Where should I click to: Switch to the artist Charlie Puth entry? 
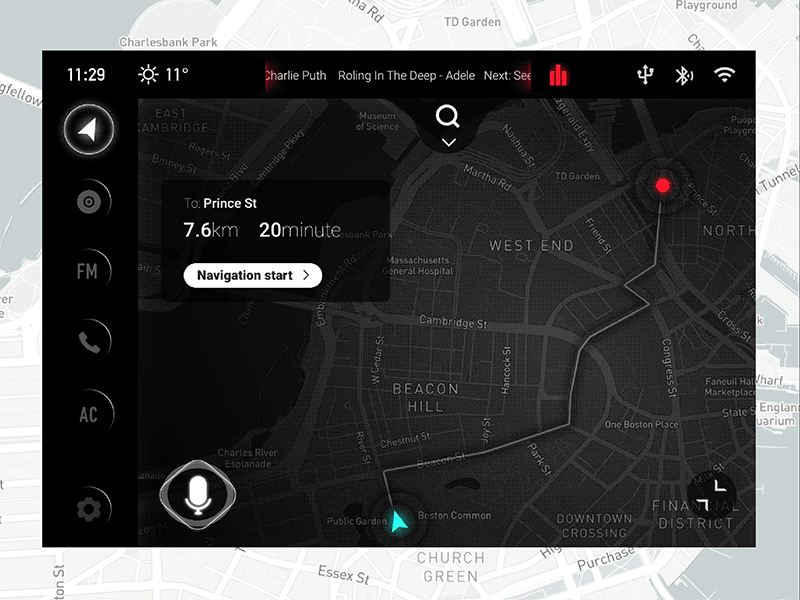(294, 75)
